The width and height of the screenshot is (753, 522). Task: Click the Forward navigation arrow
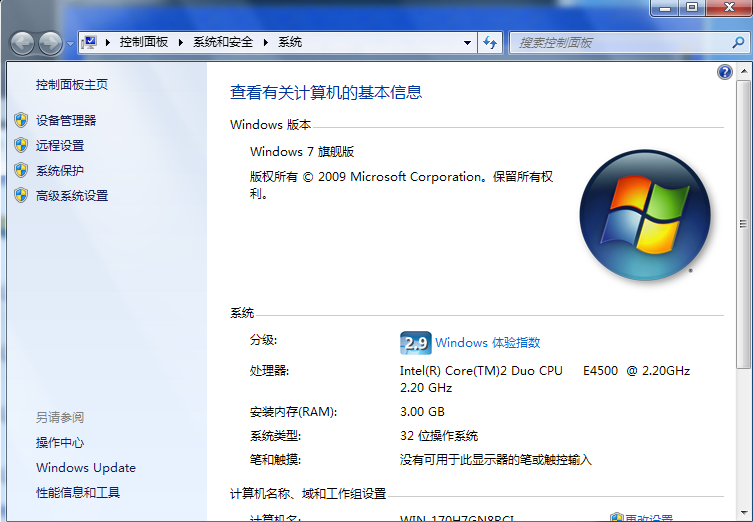50,44
